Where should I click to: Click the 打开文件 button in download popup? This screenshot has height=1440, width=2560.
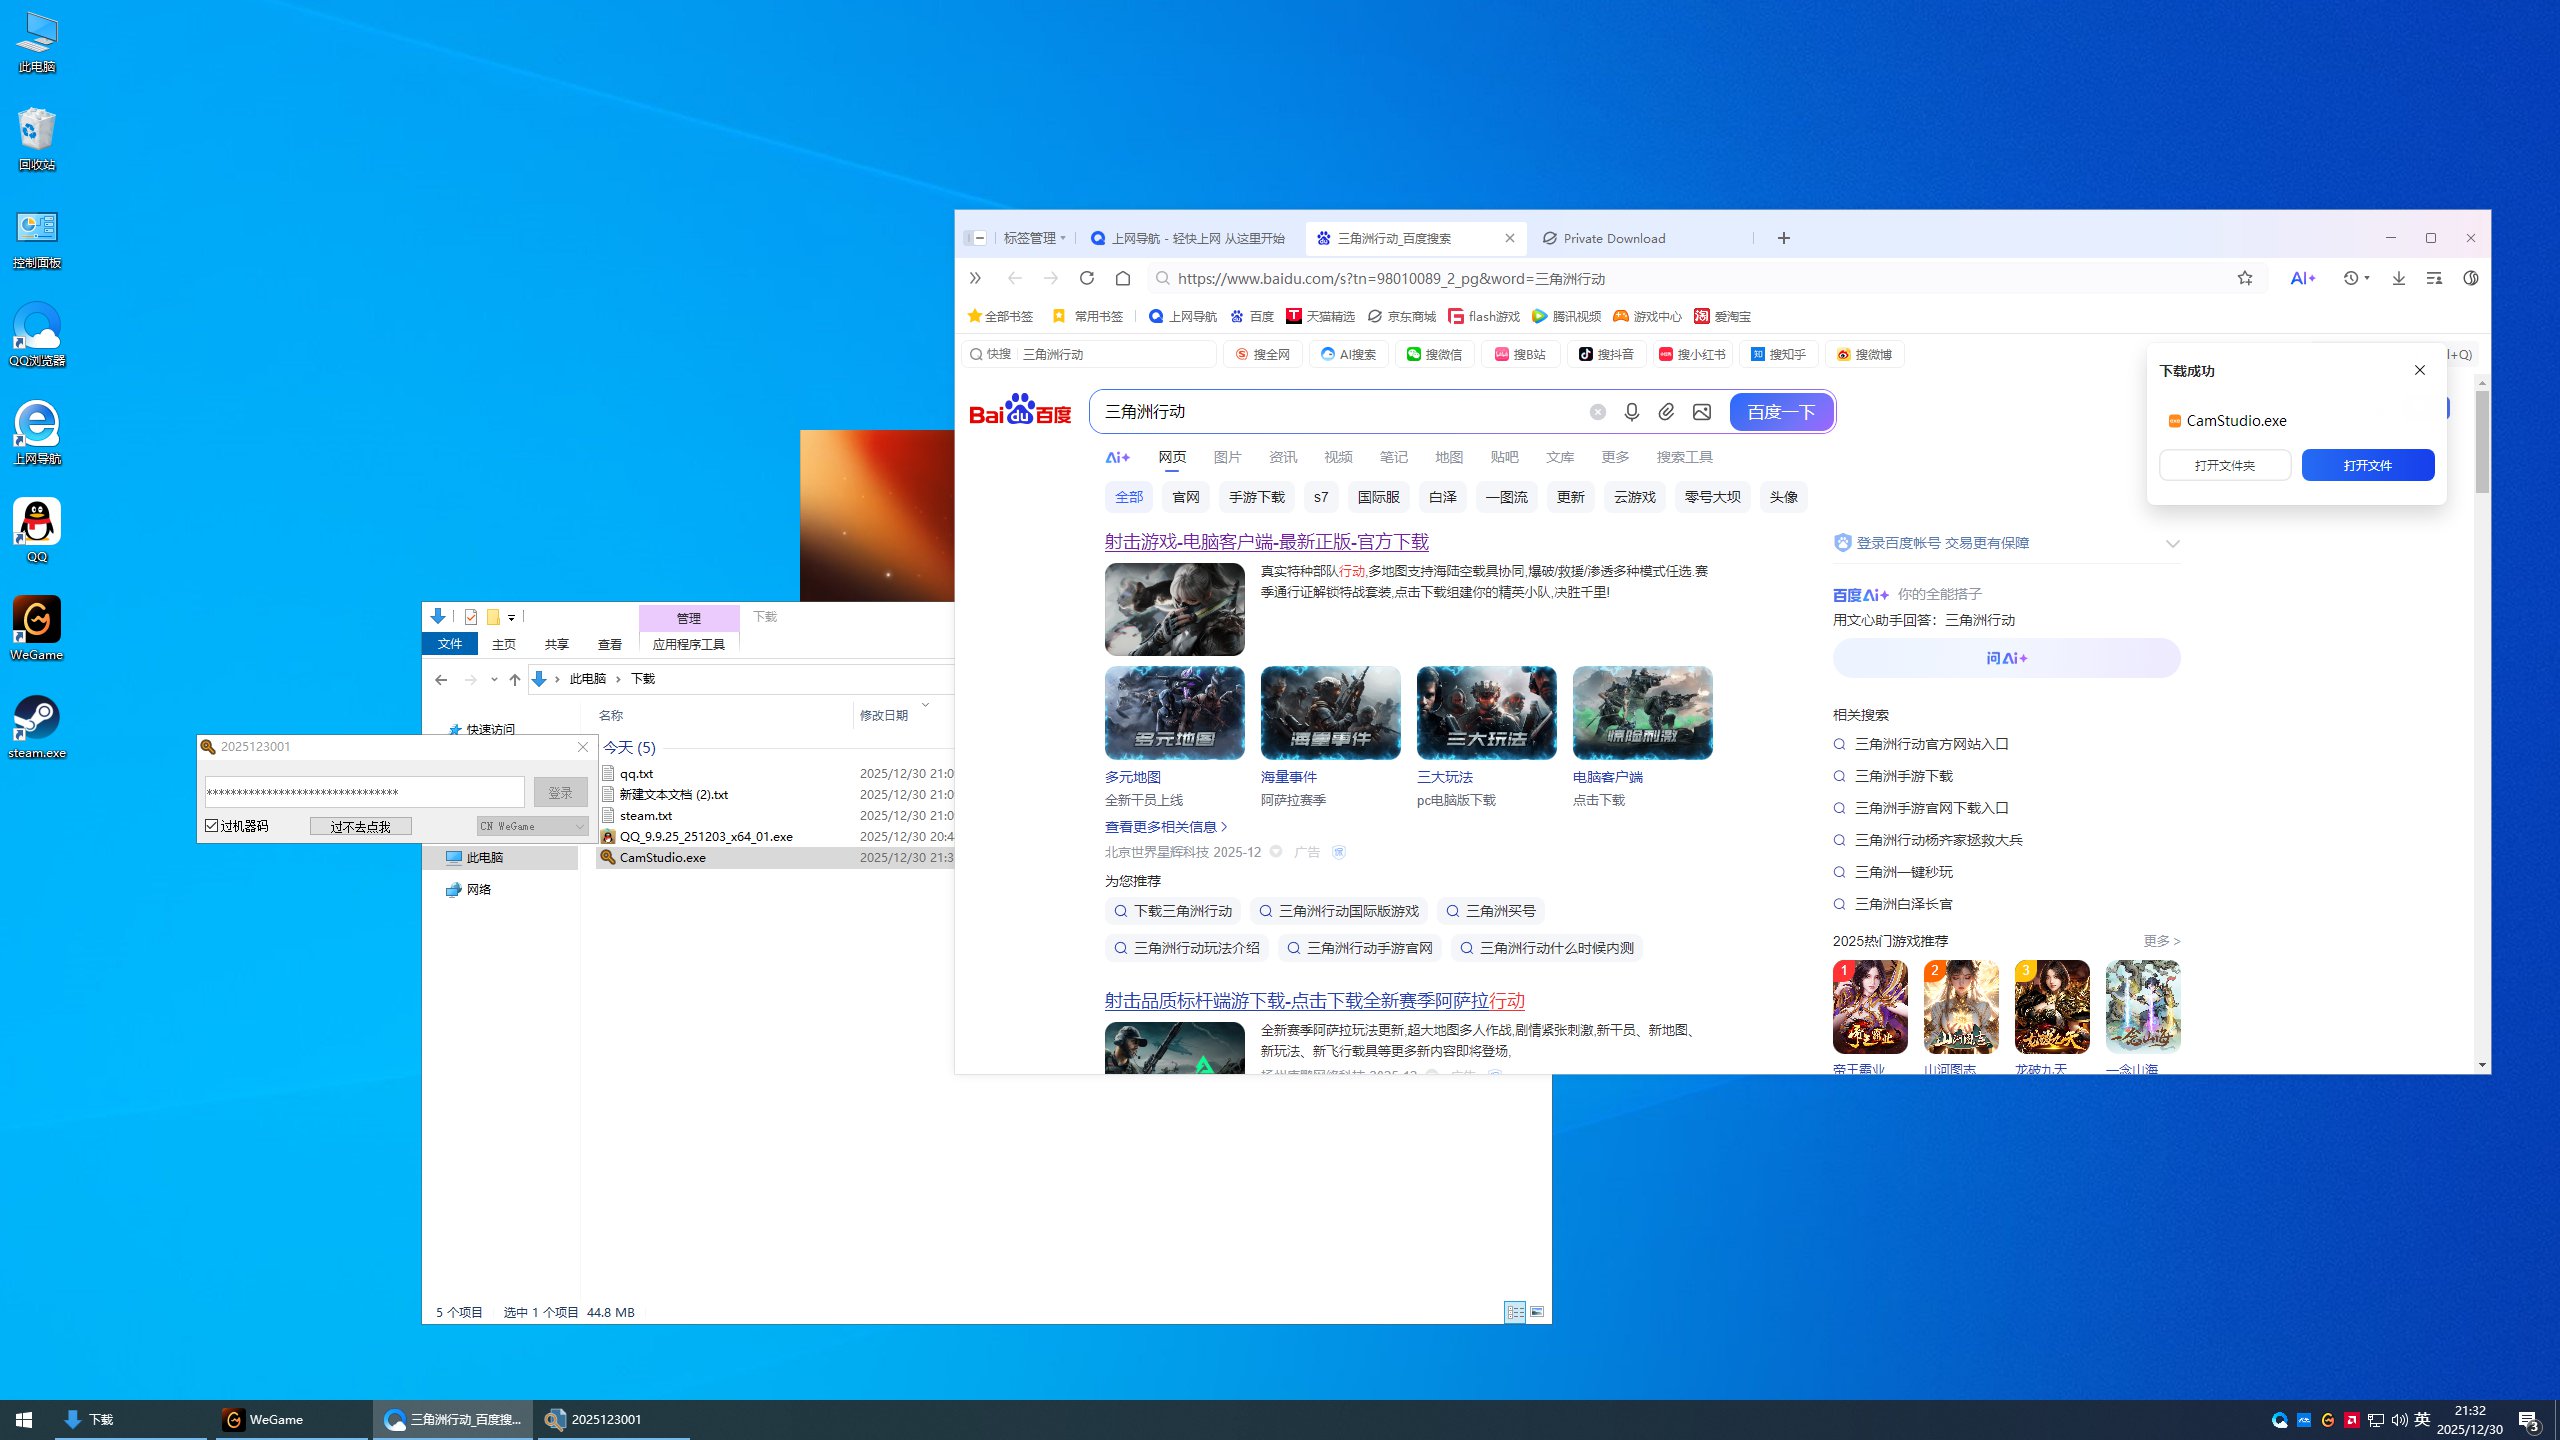pos(2367,465)
